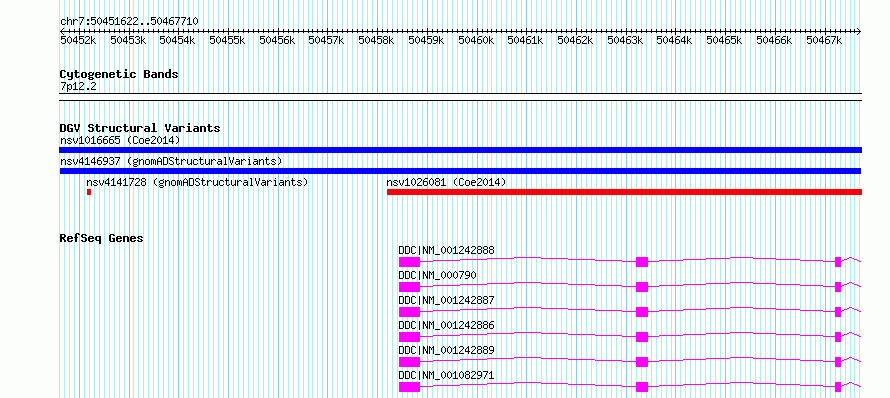Click the first large exon of DDC|NM_001082971
Viewport: 890px width, 398px height.
point(409,387)
